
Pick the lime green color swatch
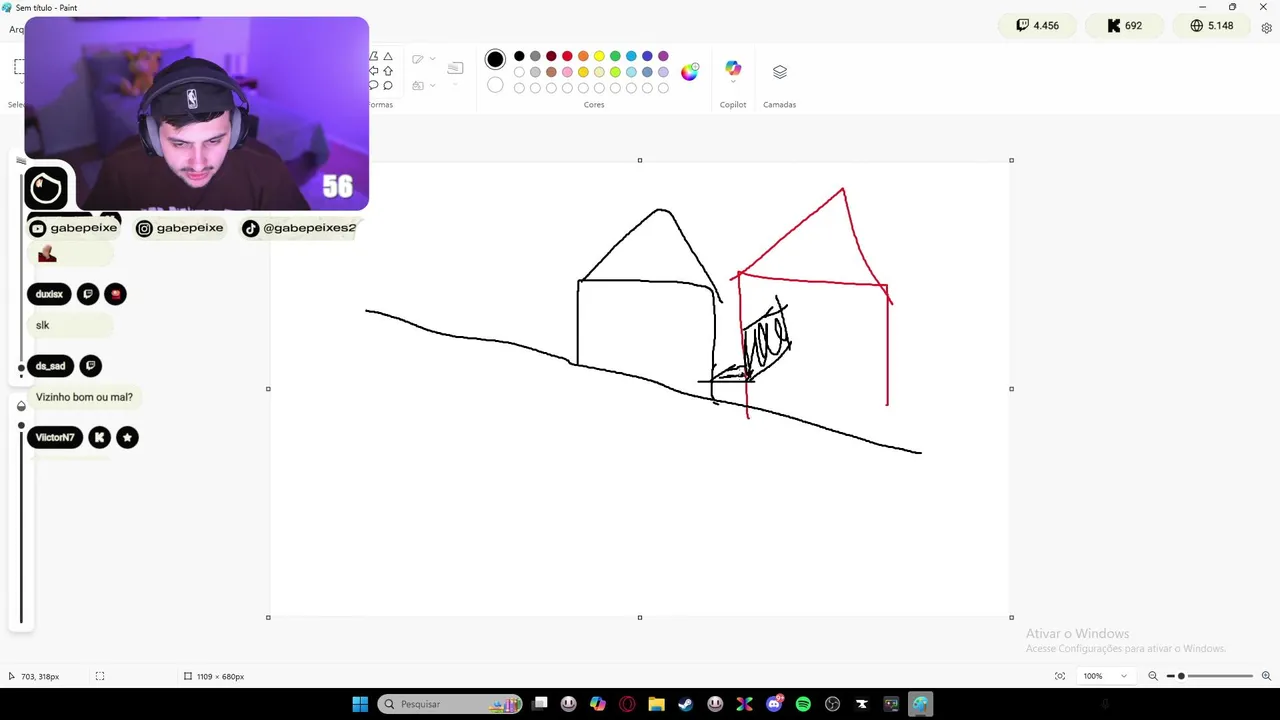[615, 72]
